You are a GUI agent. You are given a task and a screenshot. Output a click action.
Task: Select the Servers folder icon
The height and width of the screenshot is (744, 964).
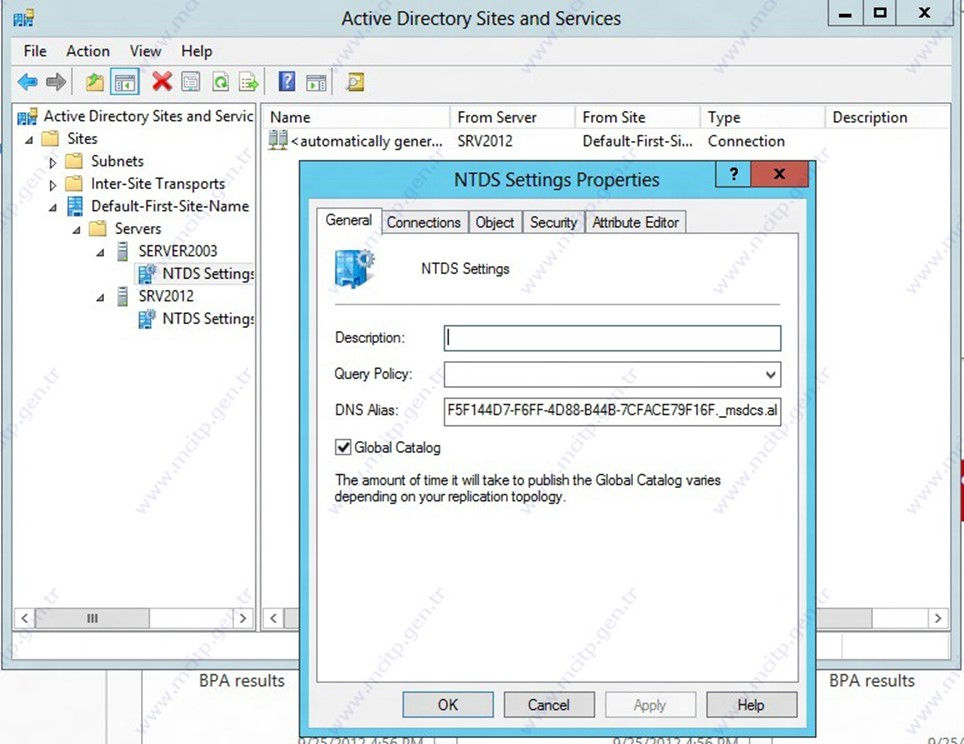pos(98,229)
